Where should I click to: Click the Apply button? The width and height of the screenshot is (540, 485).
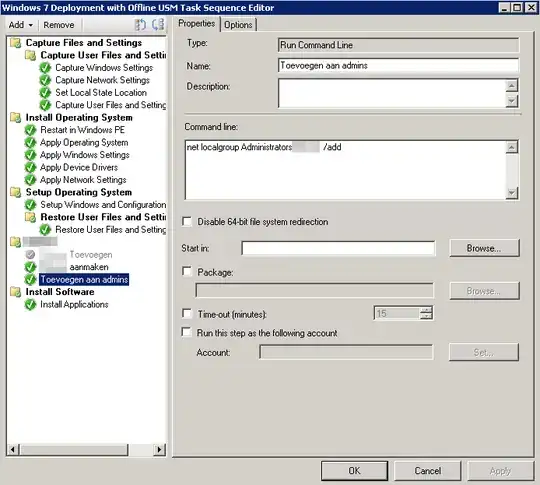click(500, 471)
